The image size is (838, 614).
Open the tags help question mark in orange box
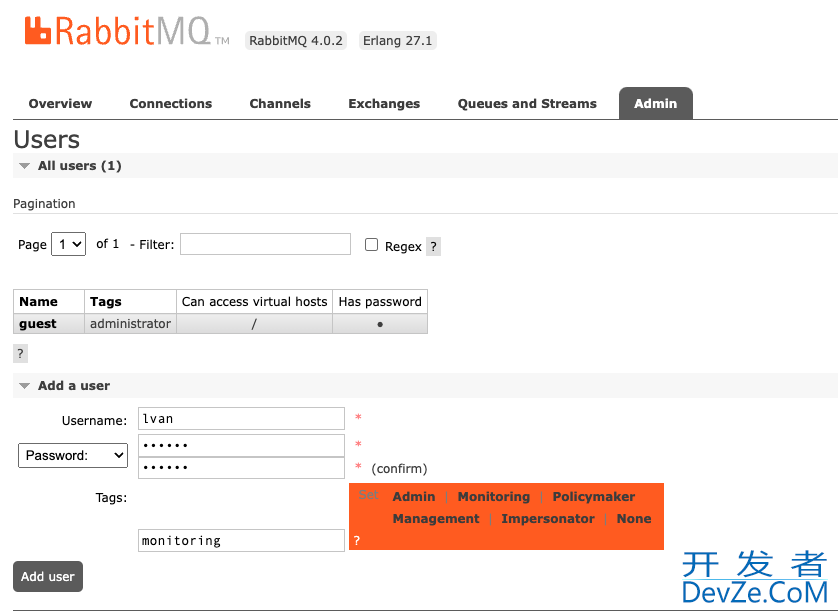pos(357,540)
